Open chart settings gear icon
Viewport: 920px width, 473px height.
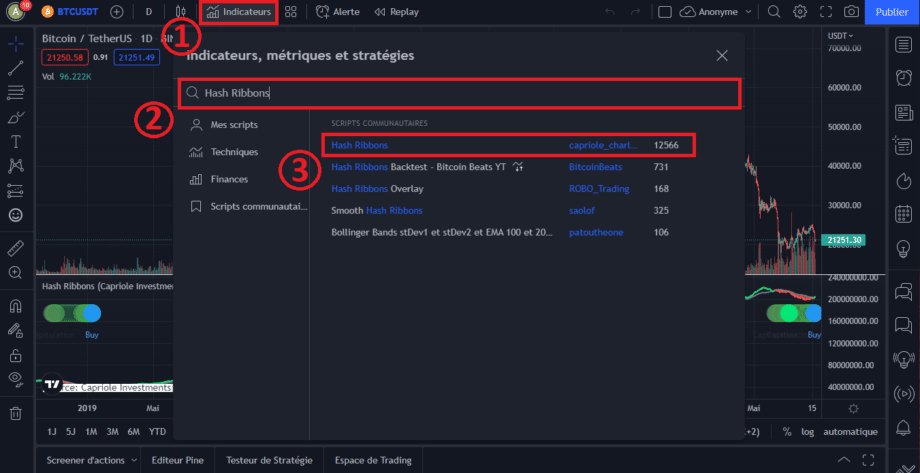[800, 12]
